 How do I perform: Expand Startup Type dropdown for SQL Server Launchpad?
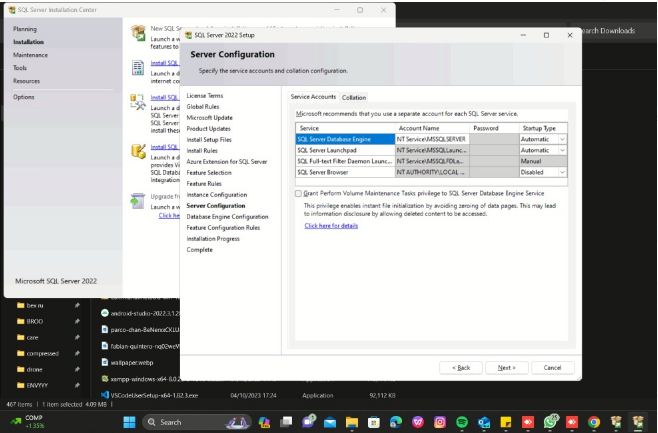point(562,150)
